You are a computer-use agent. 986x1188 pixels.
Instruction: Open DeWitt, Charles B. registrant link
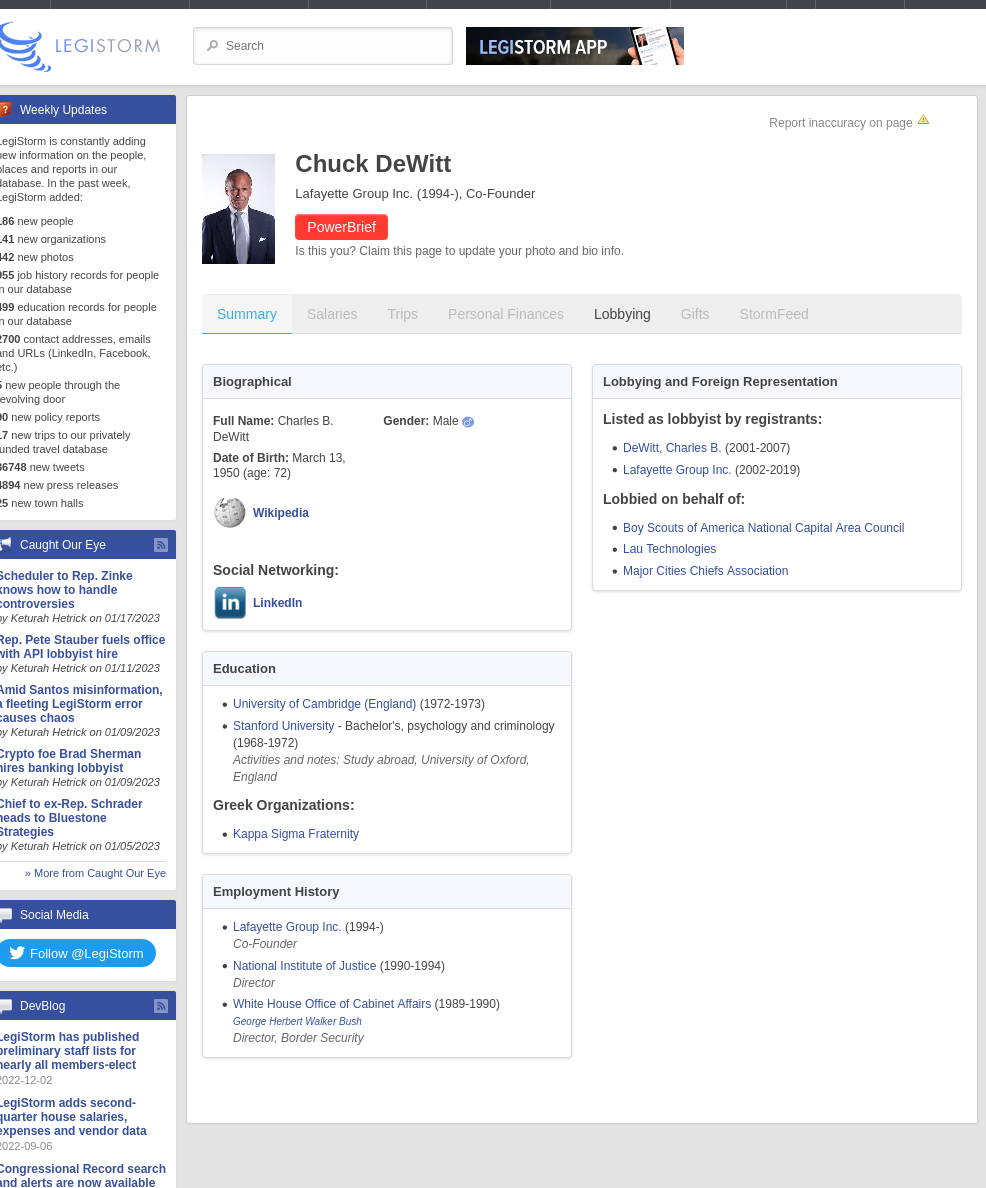(x=671, y=448)
